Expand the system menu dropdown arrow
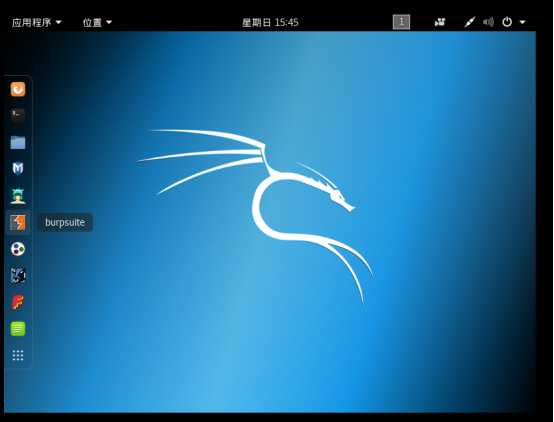 (x=522, y=22)
